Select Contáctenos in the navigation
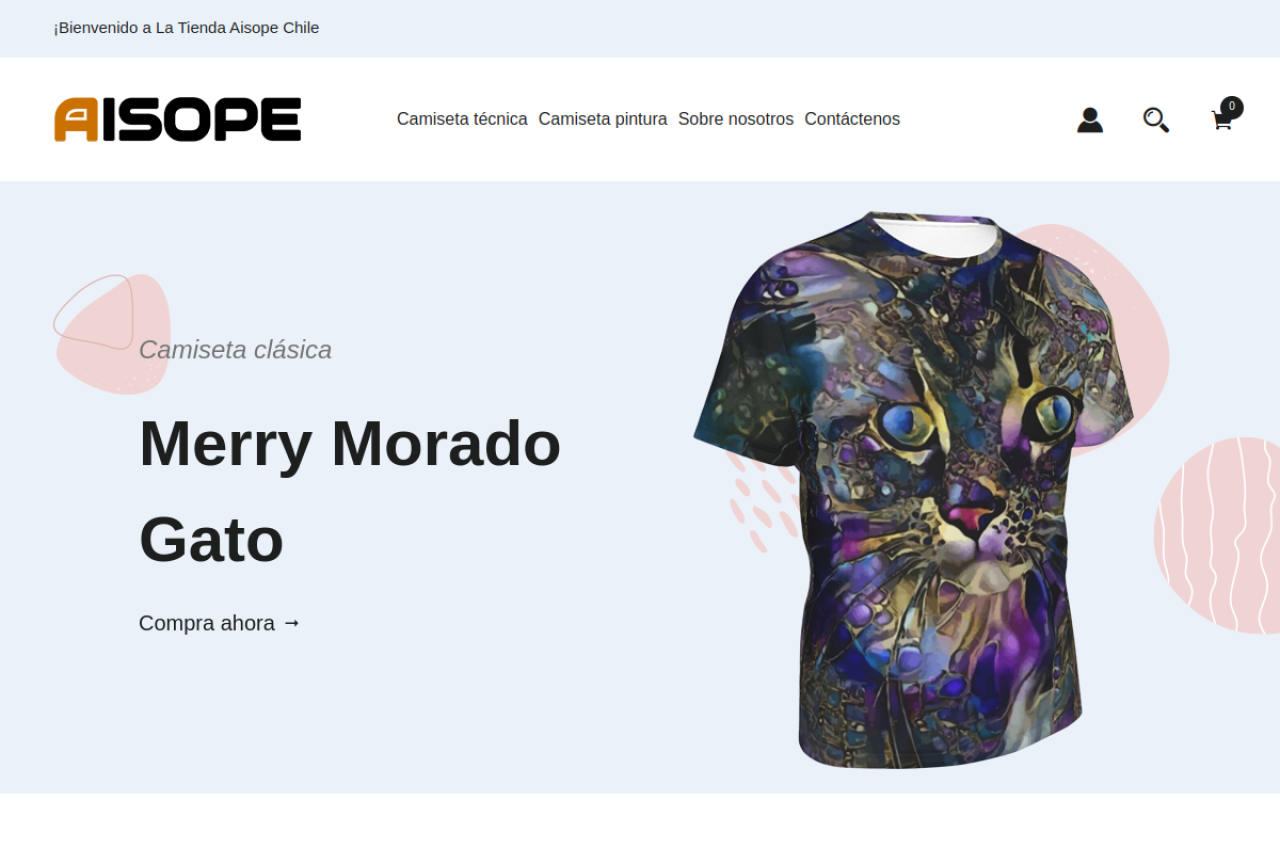 [852, 119]
